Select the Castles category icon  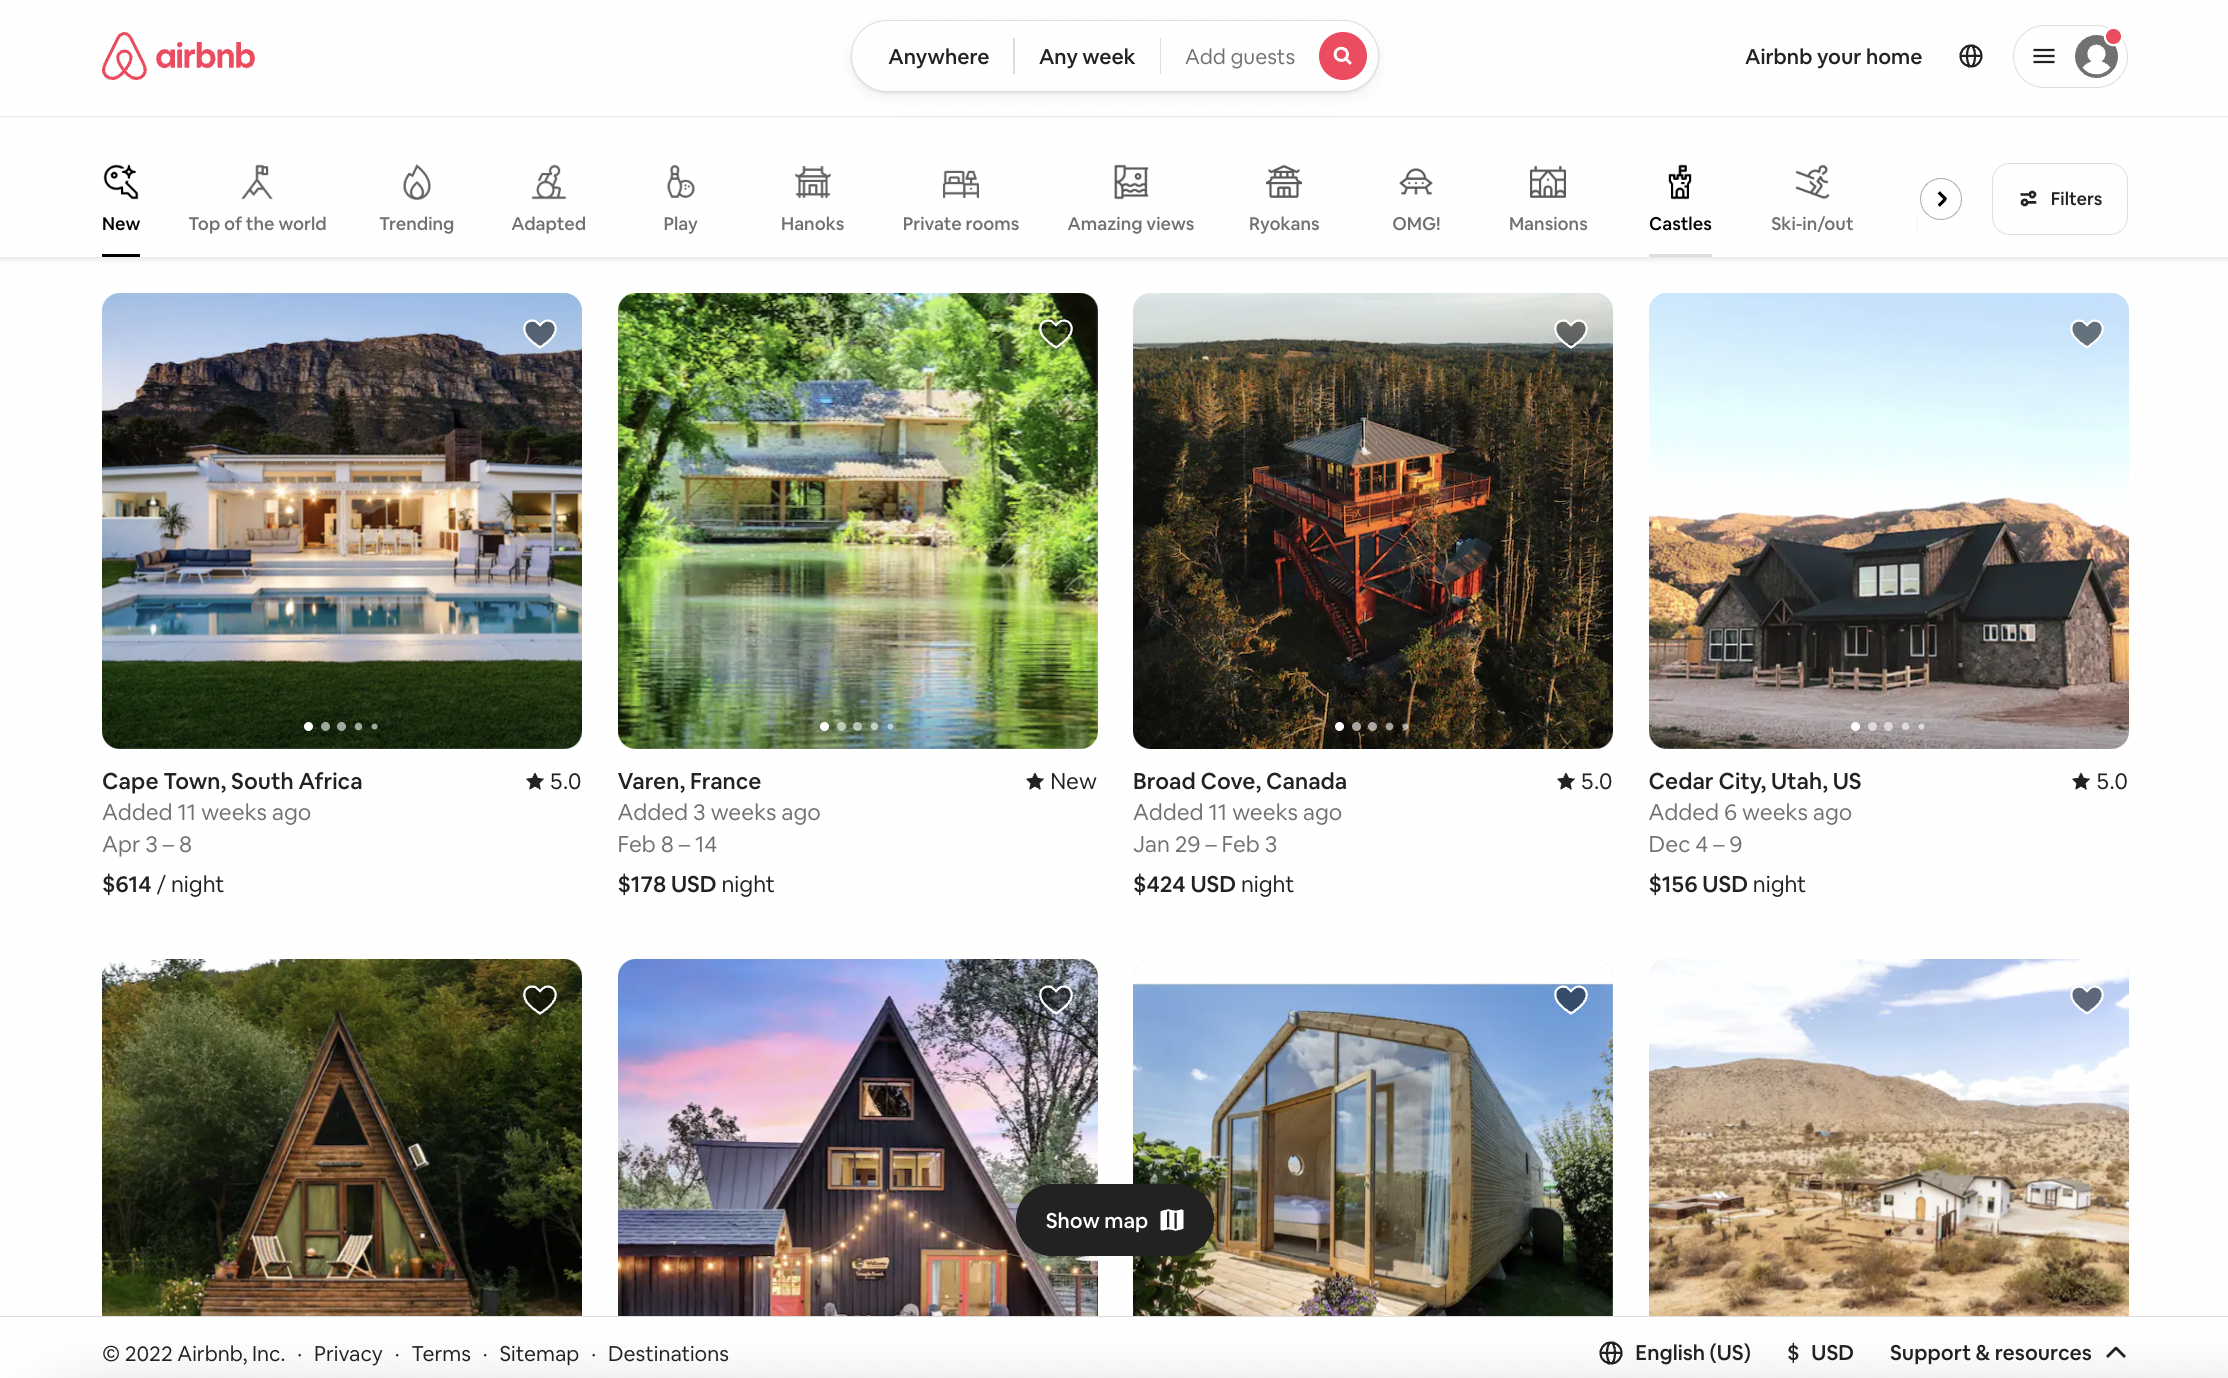pos(1679,183)
